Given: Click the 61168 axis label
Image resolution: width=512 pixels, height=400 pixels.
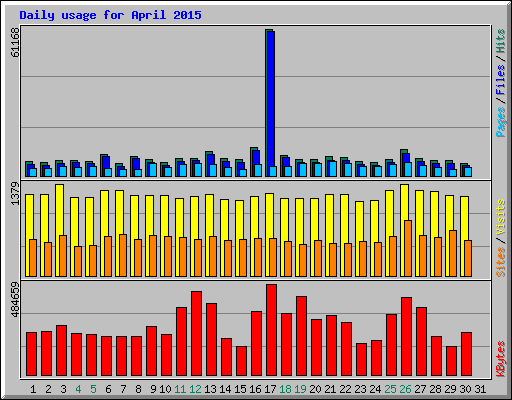Looking at the screenshot, I should [x=15, y=42].
